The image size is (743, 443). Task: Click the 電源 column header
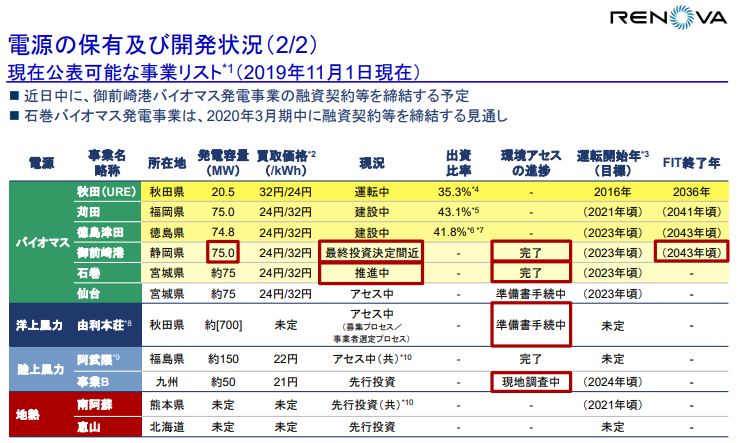pos(41,163)
